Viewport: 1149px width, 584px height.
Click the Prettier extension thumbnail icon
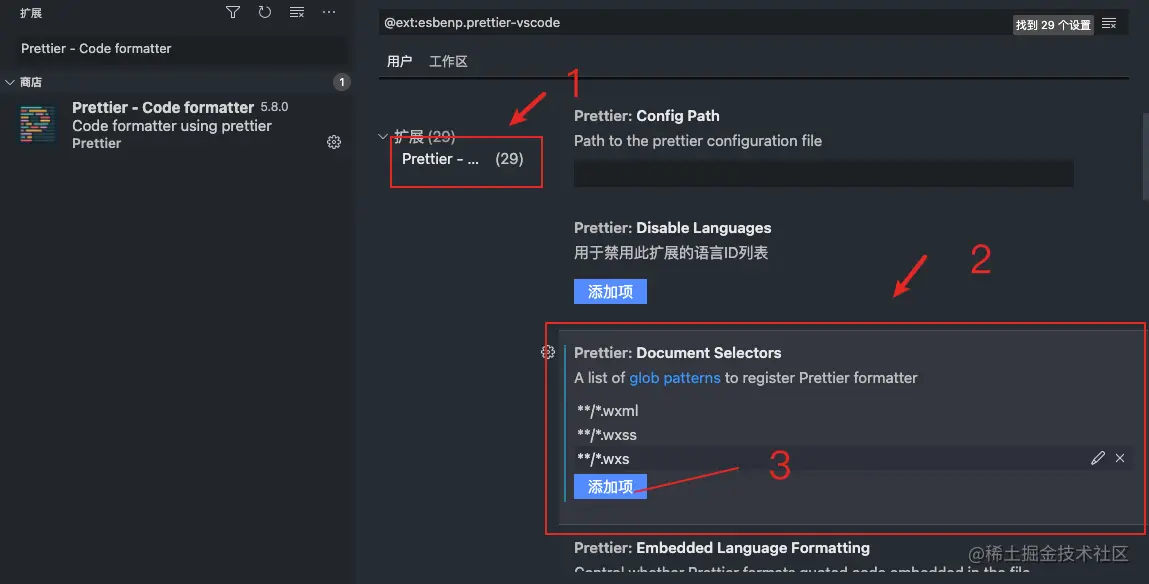click(x=37, y=124)
